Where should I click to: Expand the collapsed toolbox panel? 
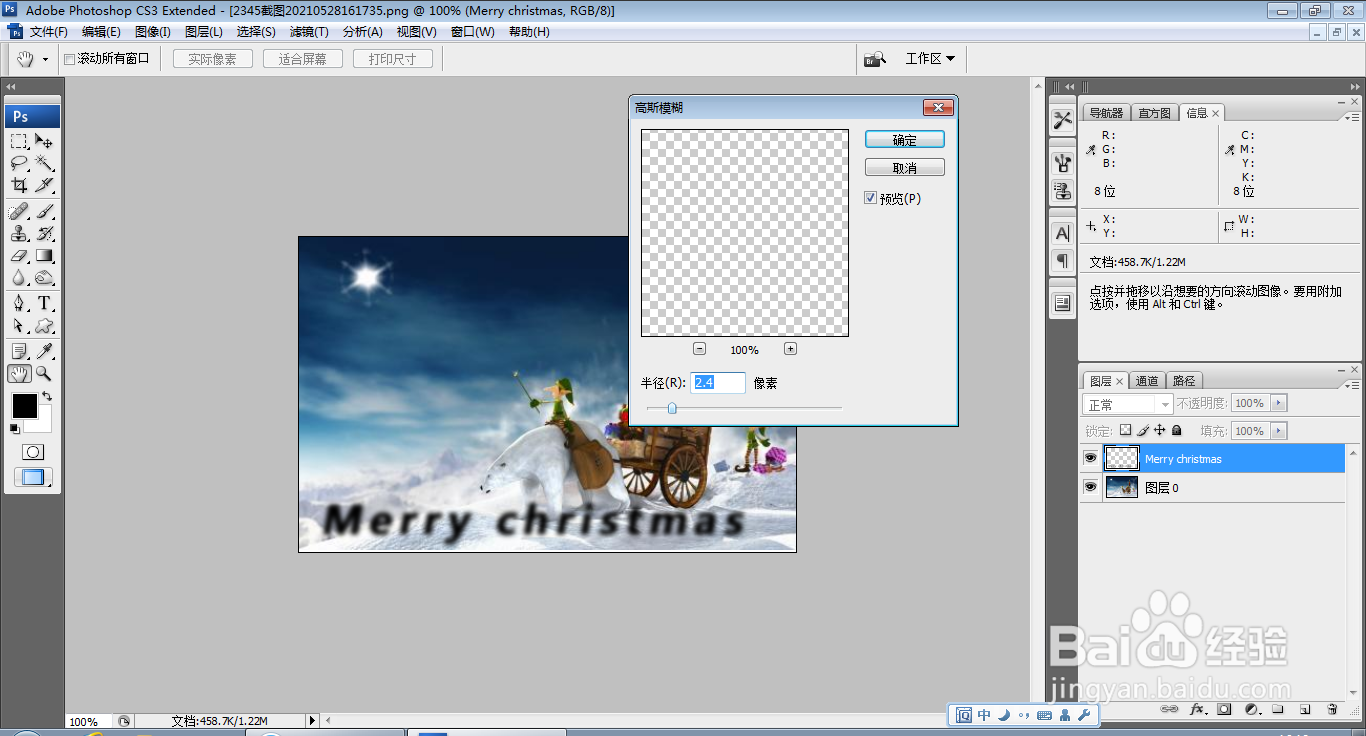(11, 87)
